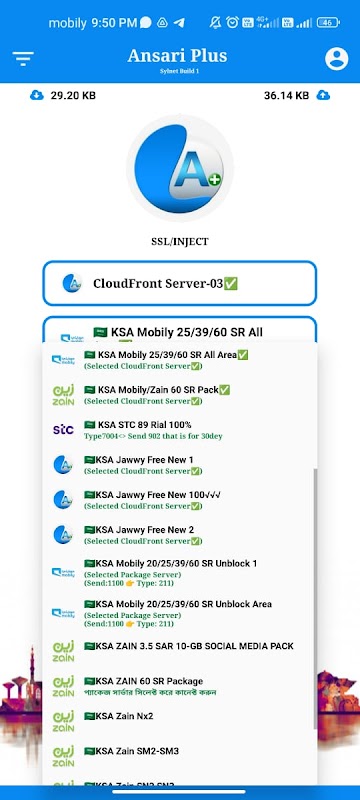Screen dimensions: 360x800
Task: Tap Bengali note under ZAIN 60 SR Package
Action: point(150,693)
